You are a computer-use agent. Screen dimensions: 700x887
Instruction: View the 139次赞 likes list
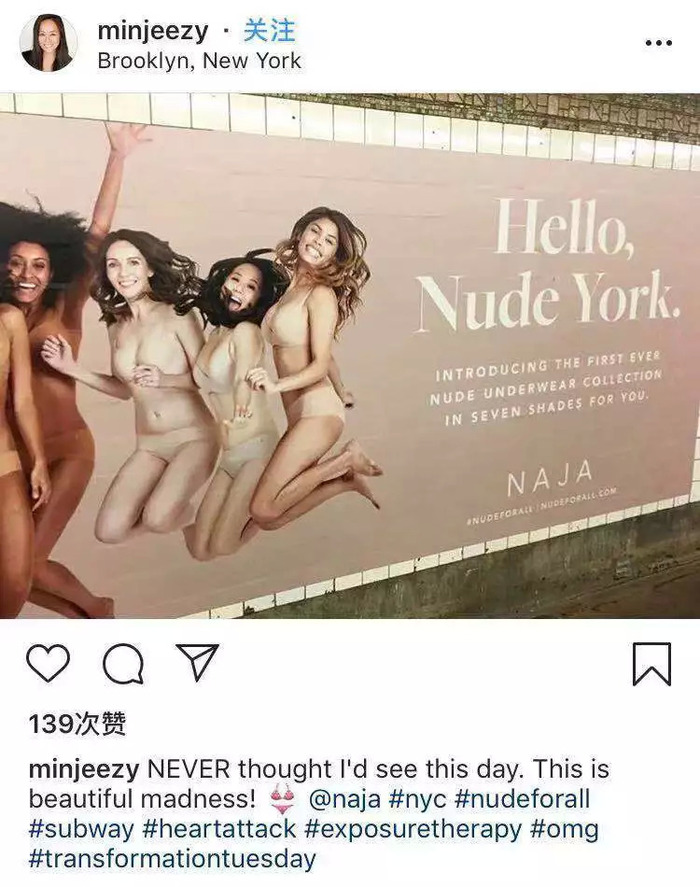77,724
